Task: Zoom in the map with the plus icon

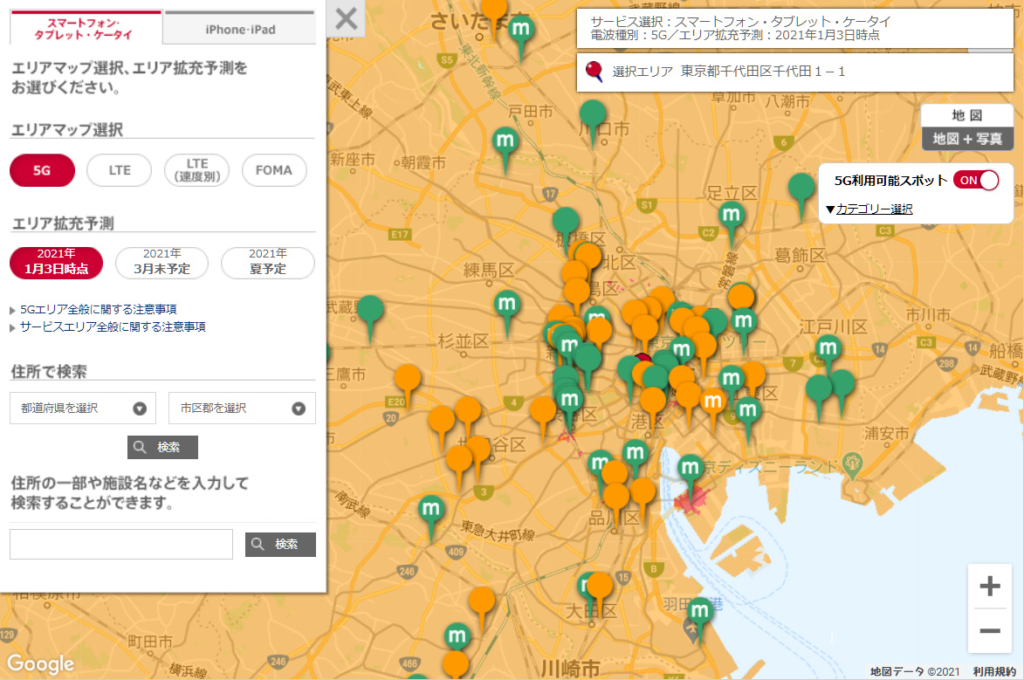Action: (989, 586)
